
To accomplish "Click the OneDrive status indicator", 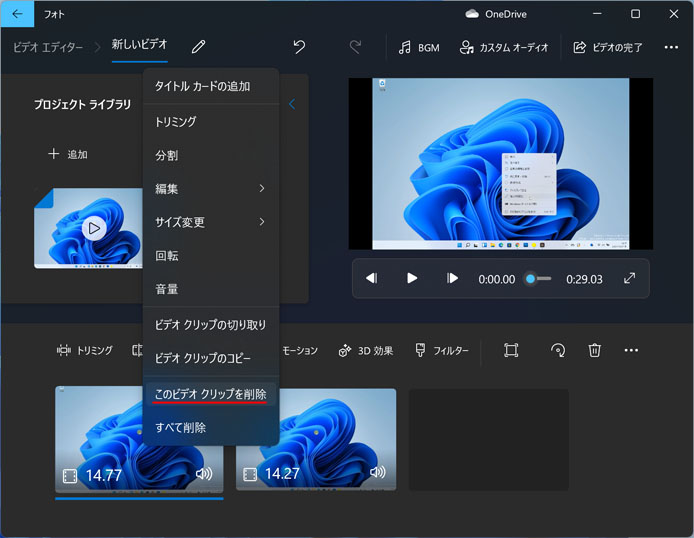I will pos(496,14).
